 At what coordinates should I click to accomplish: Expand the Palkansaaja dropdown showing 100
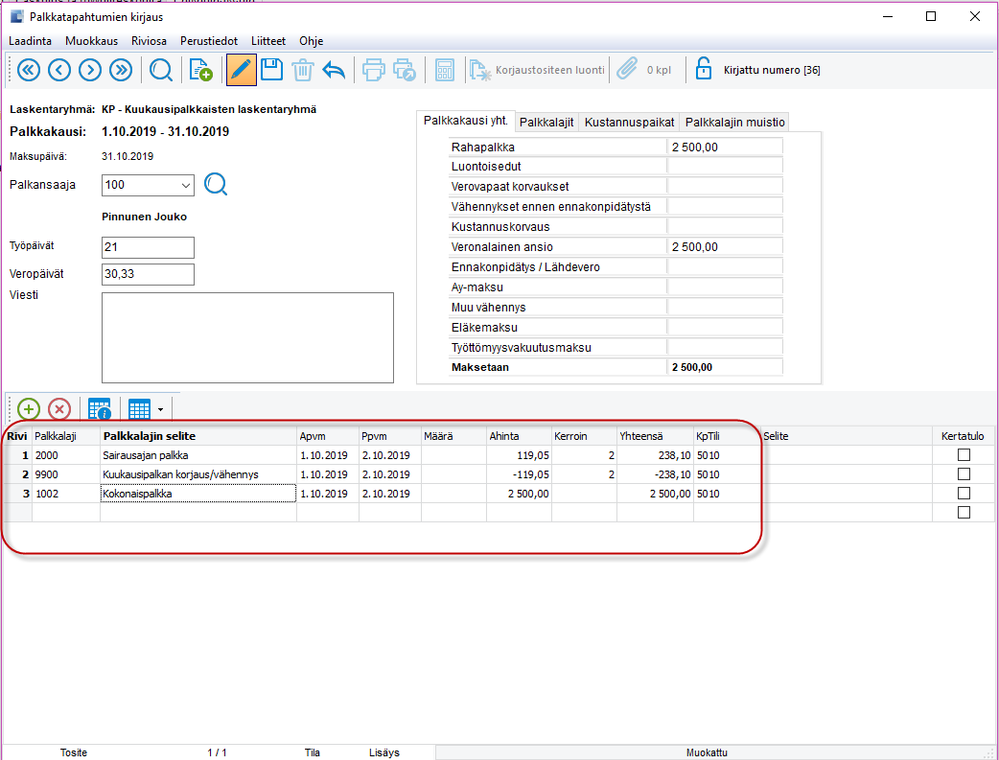tap(185, 185)
